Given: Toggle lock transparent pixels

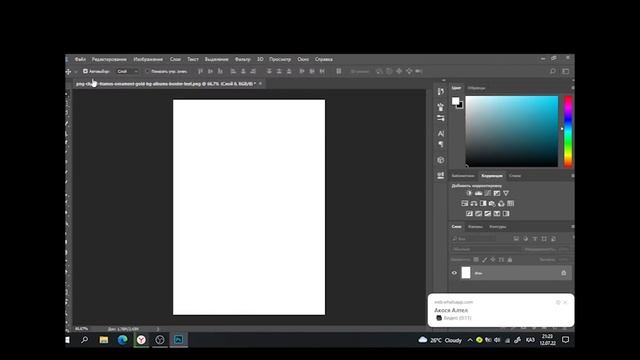Looking at the screenshot, I should point(476,260).
